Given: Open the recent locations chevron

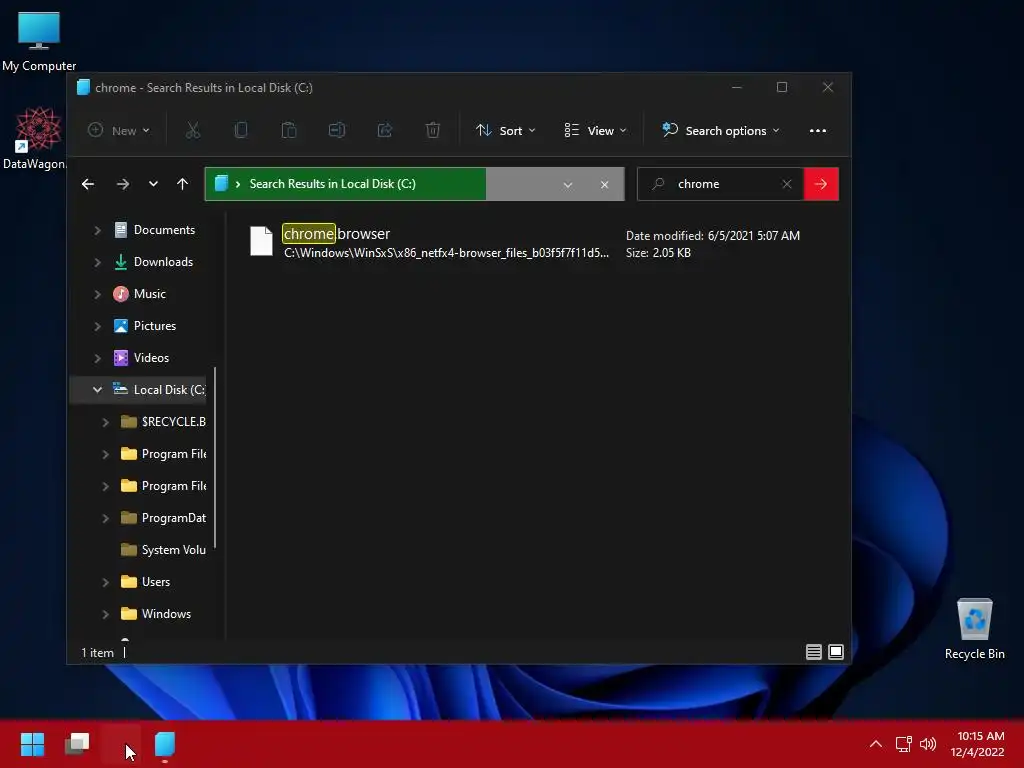Looking at the screenshot, I should pyautogui.click(x=153, y=184).
